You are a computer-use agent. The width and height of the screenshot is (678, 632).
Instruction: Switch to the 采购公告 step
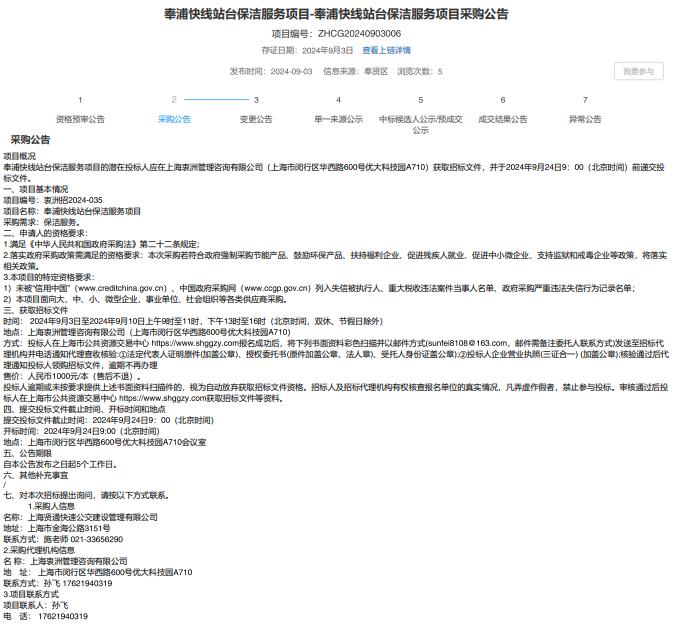pyautogui.click(x=174, y=119)
